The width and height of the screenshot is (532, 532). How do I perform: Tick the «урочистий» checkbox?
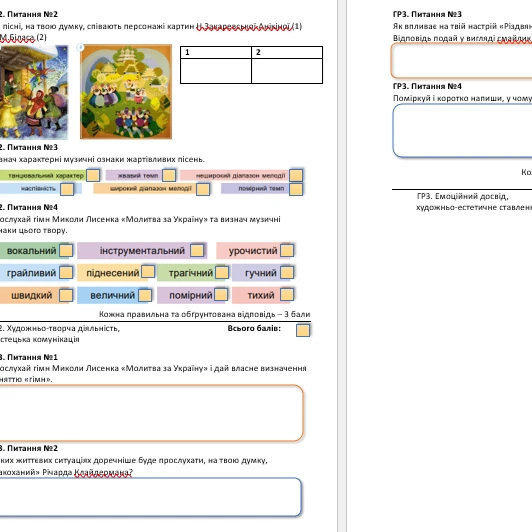click(x=287, y=250)
